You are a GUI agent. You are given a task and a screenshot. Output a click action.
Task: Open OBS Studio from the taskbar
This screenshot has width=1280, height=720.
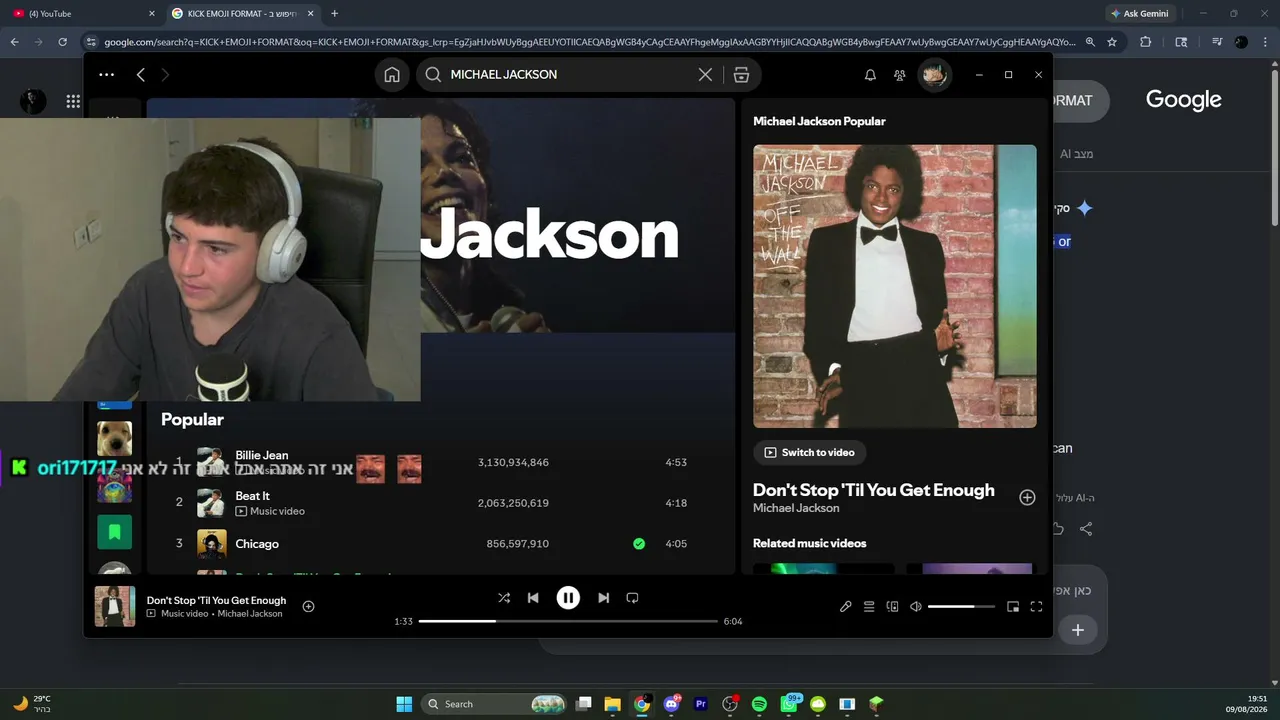click(x=730, y=704)
